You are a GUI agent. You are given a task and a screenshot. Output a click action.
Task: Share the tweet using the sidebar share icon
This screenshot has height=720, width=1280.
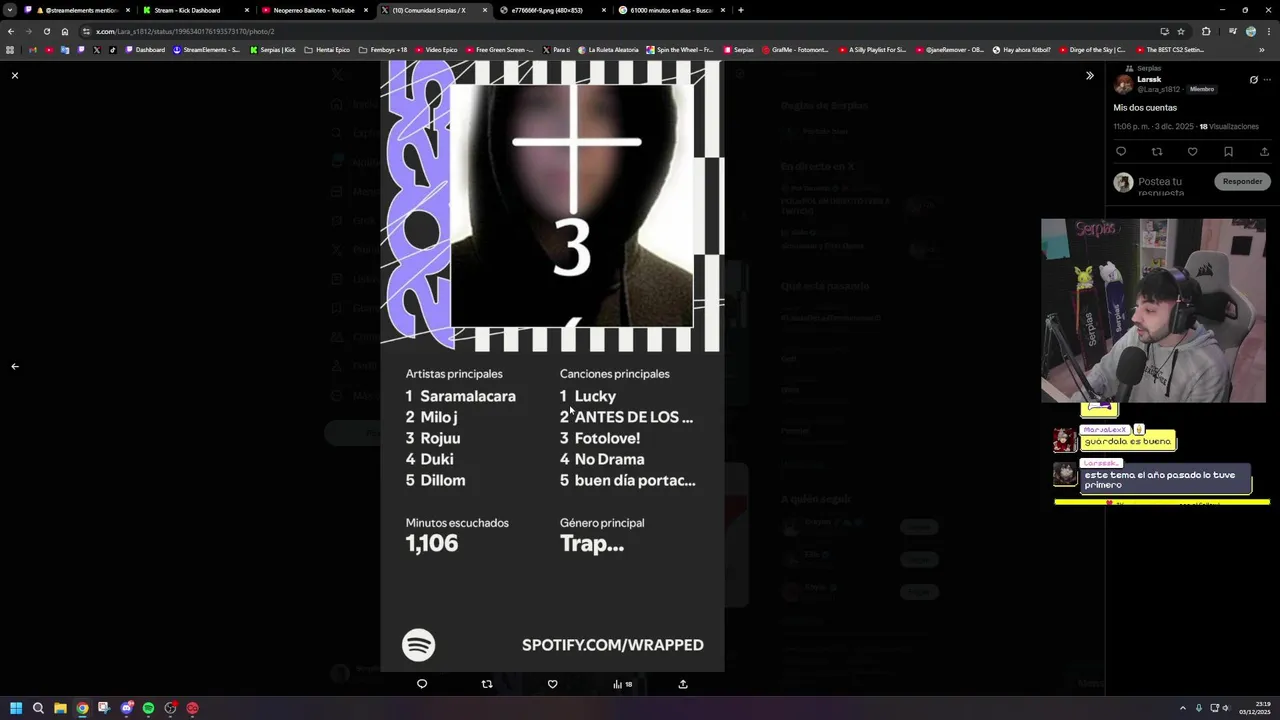tap(1264, 152)
